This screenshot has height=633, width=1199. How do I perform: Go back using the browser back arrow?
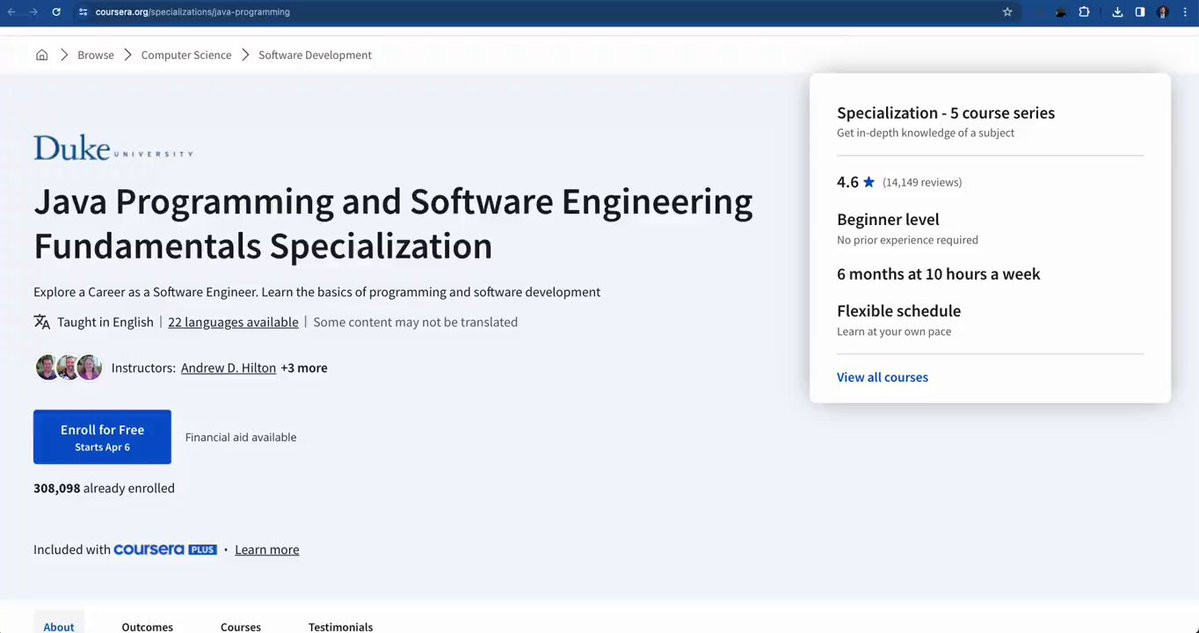tap(11, 12)
